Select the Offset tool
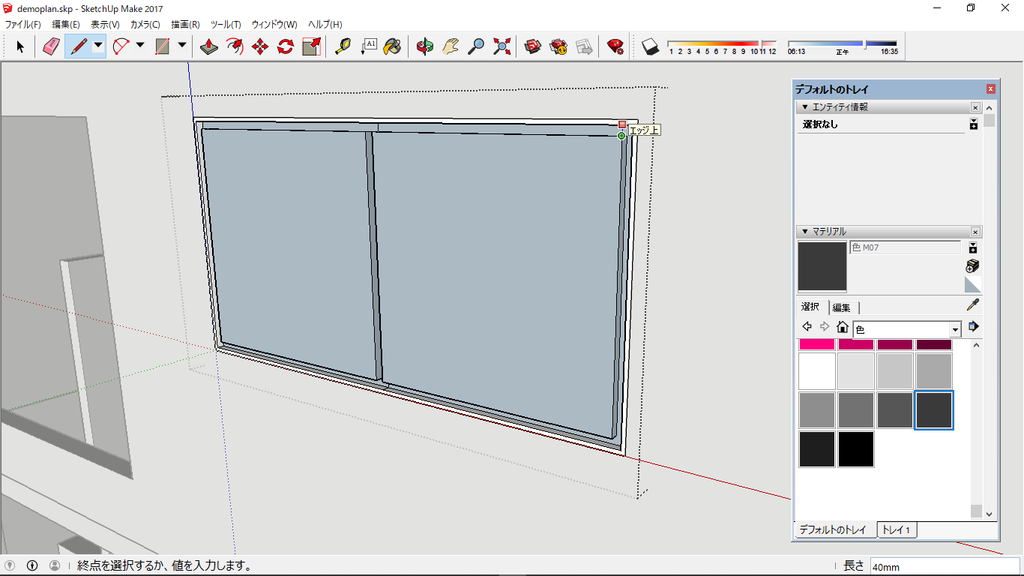 click(234, 46)
